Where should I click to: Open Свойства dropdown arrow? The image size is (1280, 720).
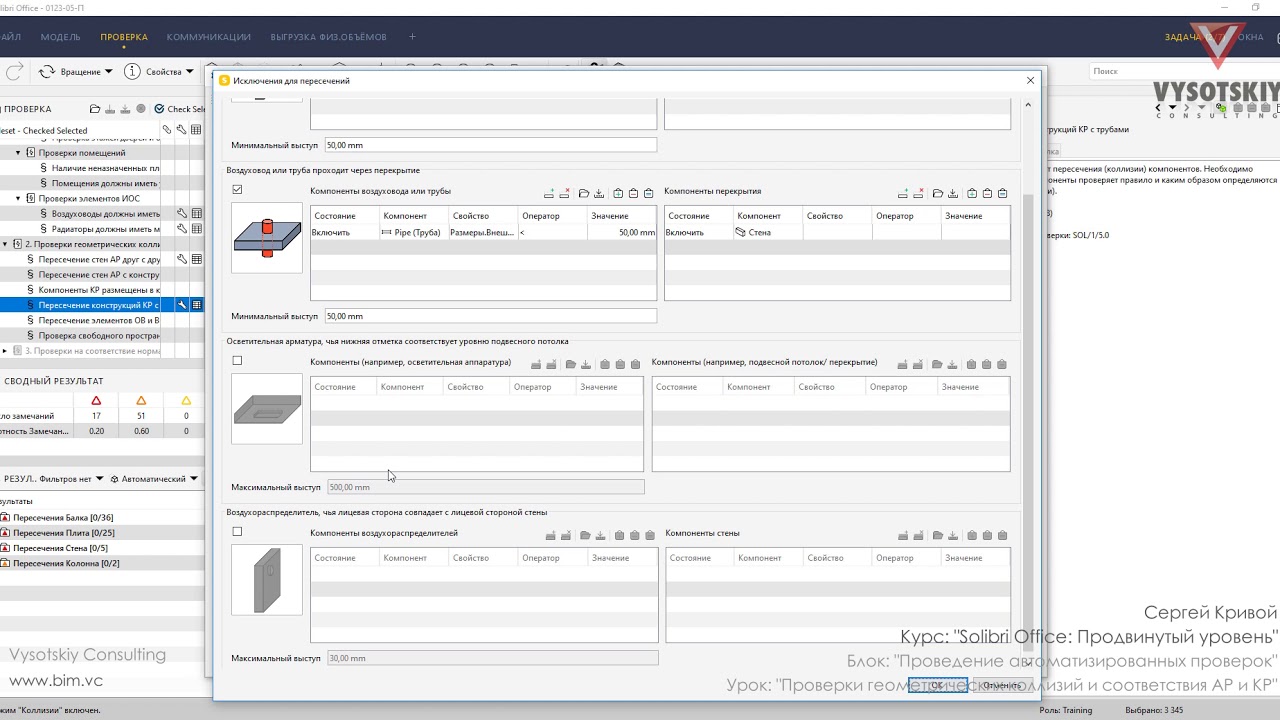click(x=190, y=72)
